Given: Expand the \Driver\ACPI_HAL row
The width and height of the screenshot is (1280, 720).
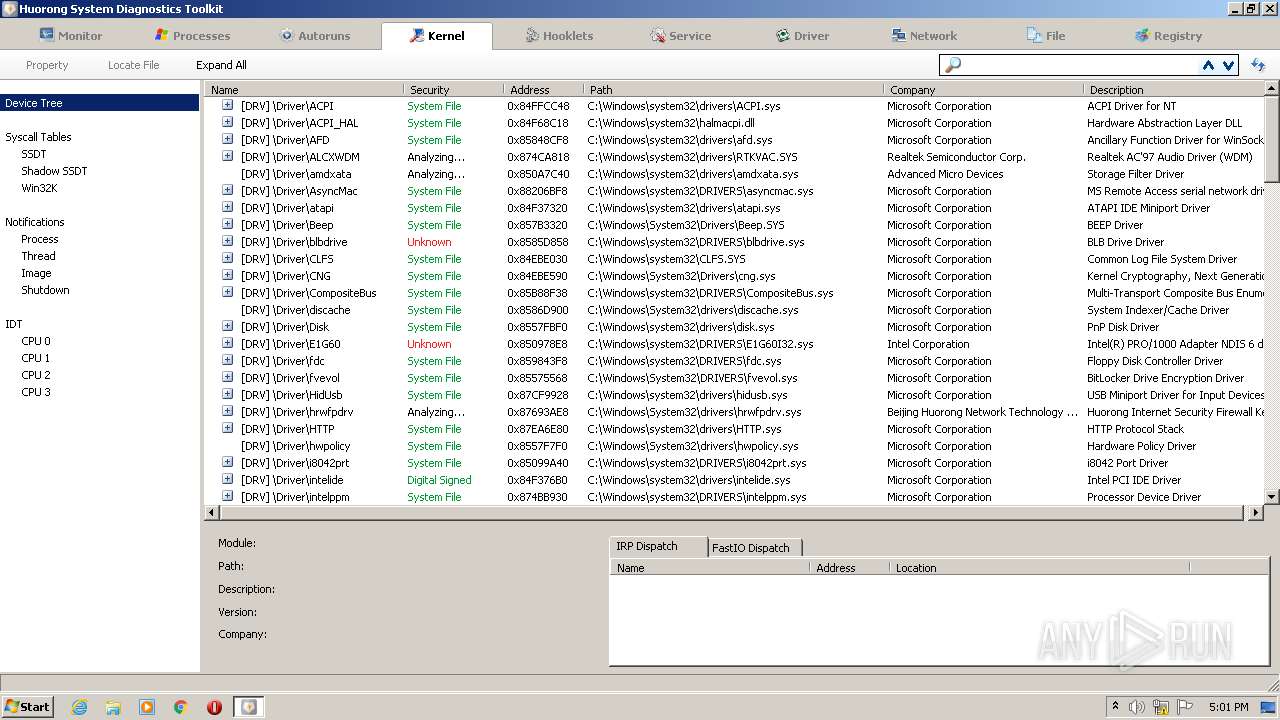Looking at the screenshot, I should pyautogui.click(x=228, y=122).
